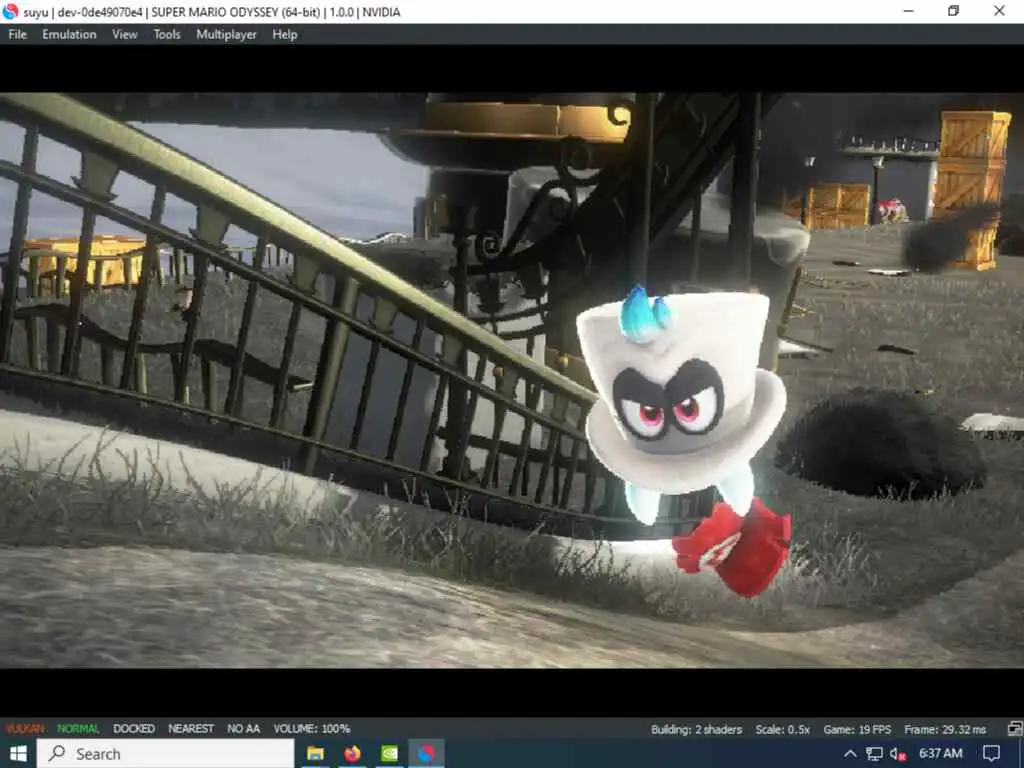Click the VOLUME: 100% status button
This screenshot has width=1024, height=768.
click(x=312, y=728)
